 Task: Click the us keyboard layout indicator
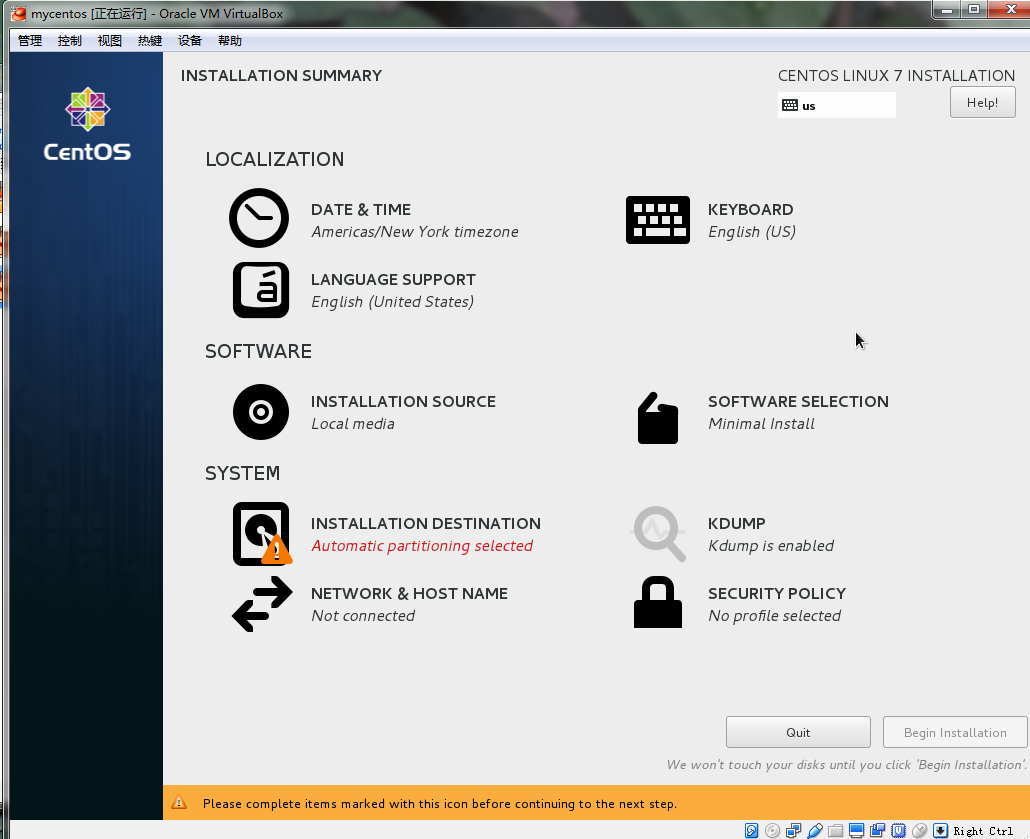pyautogui.click(x=836, y=105)
